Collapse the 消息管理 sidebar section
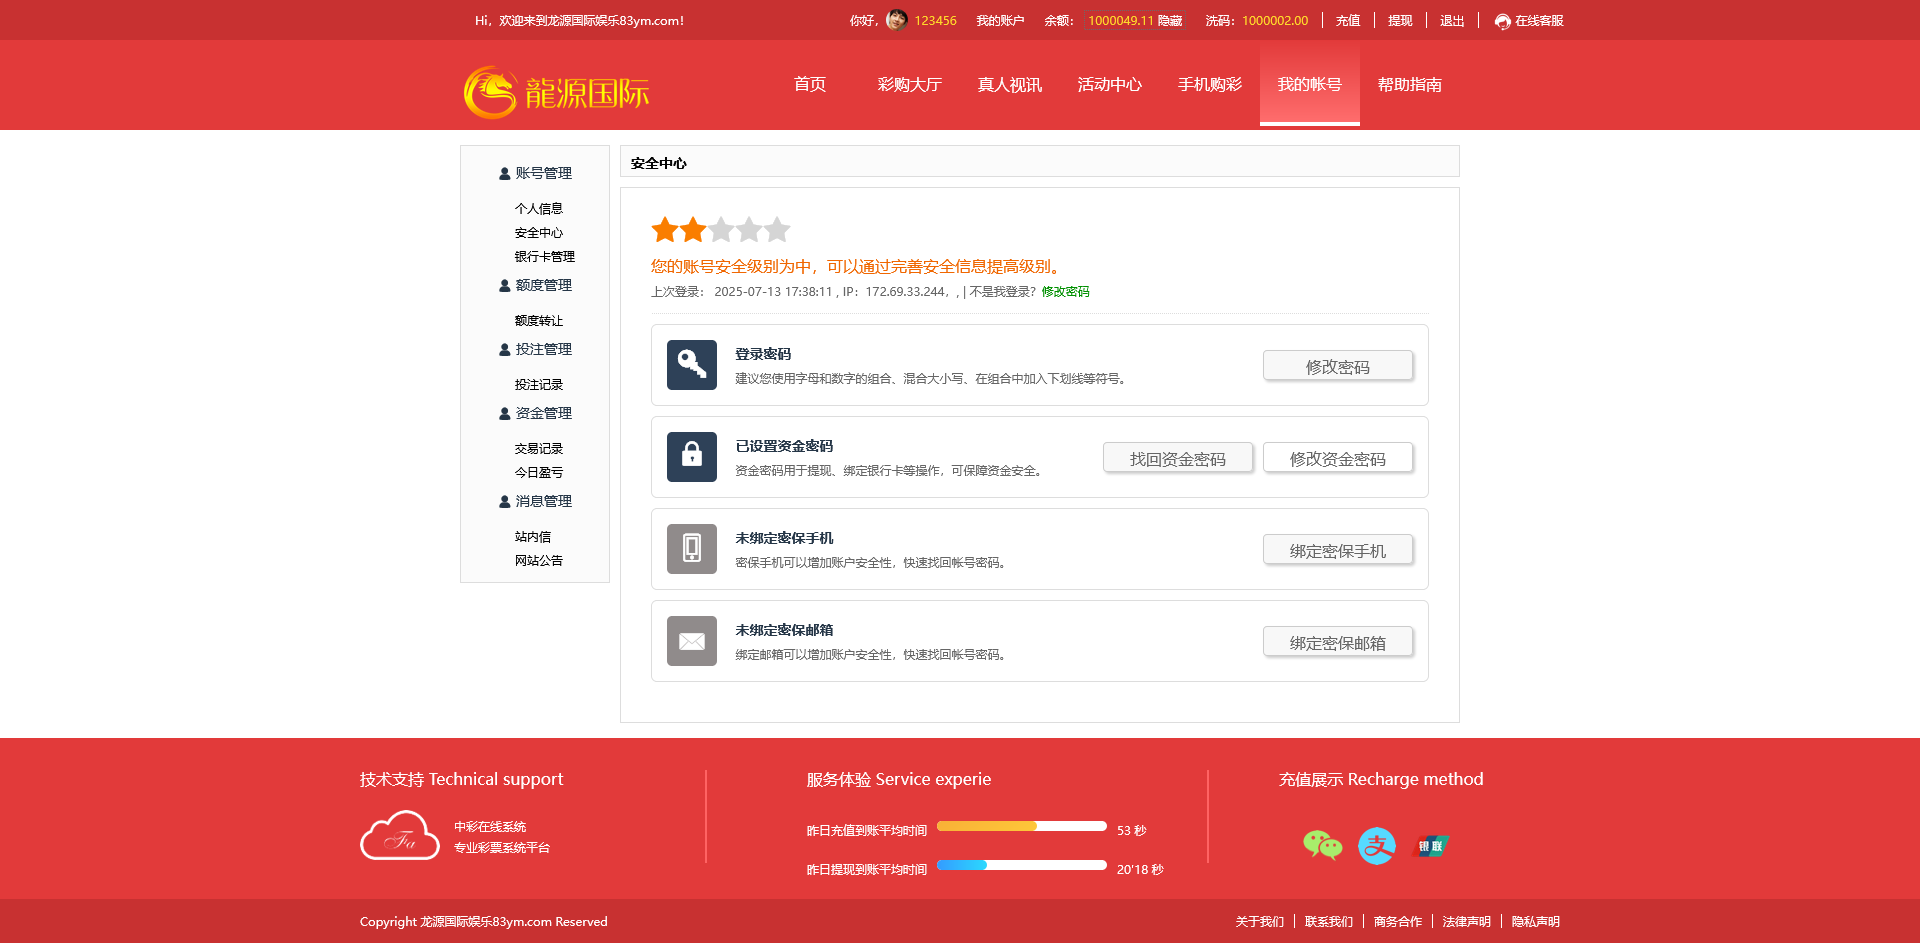 point(536,501)
